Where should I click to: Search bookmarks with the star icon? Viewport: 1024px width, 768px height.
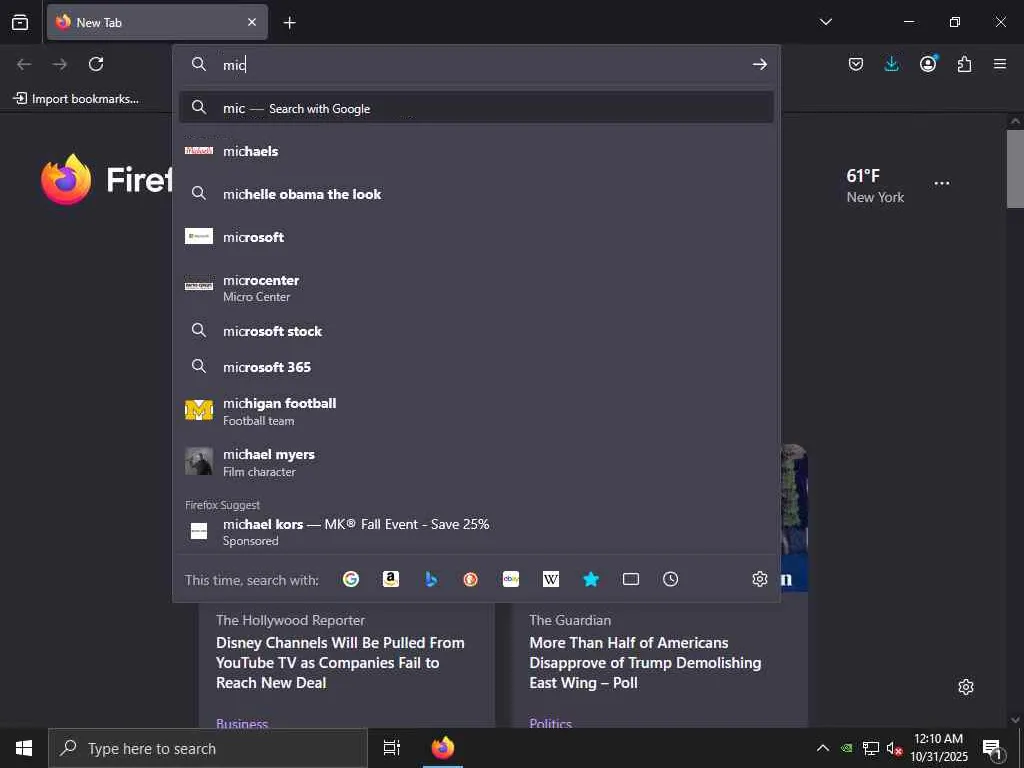(x=591, y=579)
